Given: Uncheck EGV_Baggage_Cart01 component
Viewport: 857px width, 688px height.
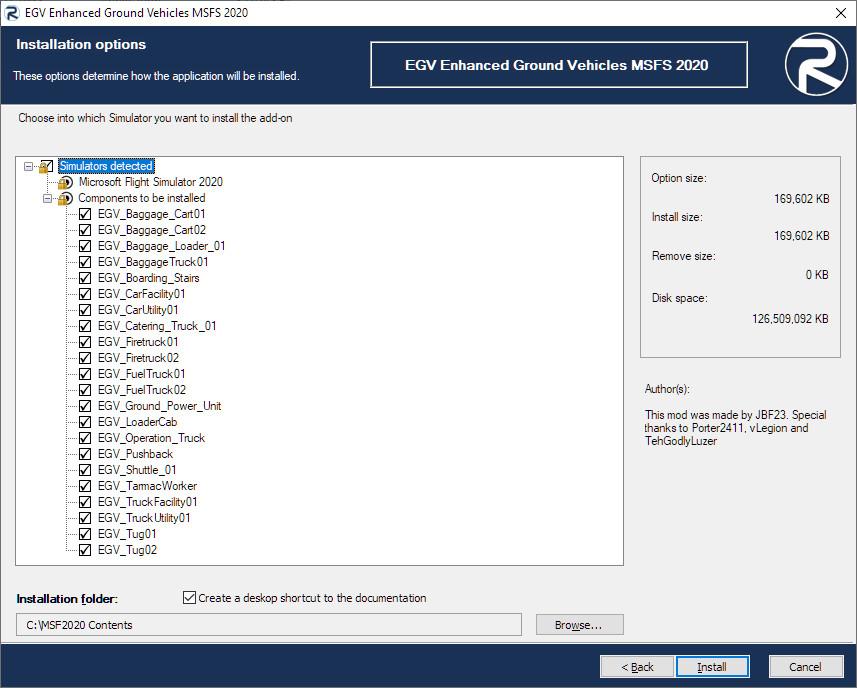Looking at the screenshot, I should [85, 214].
